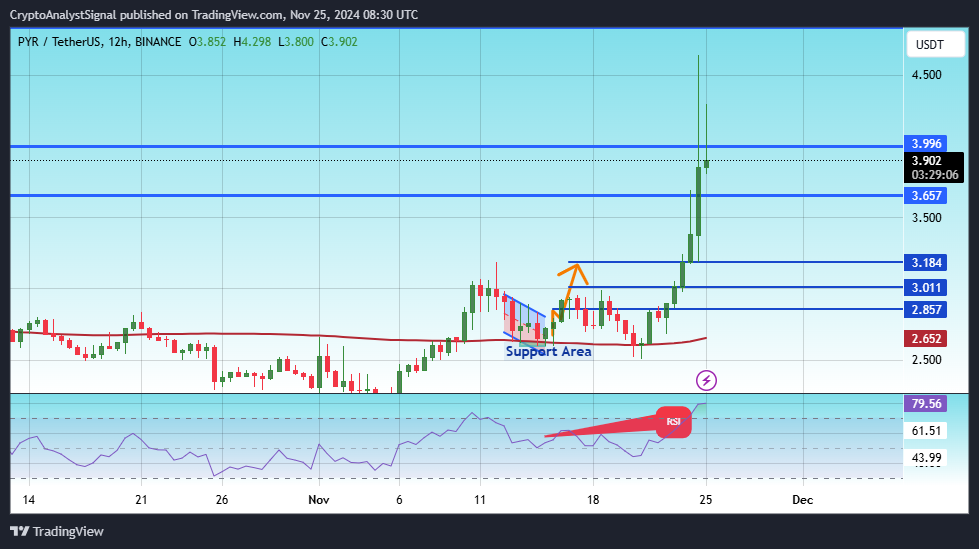
Task: Click the Dec date axis label
Action: (802, 500)
